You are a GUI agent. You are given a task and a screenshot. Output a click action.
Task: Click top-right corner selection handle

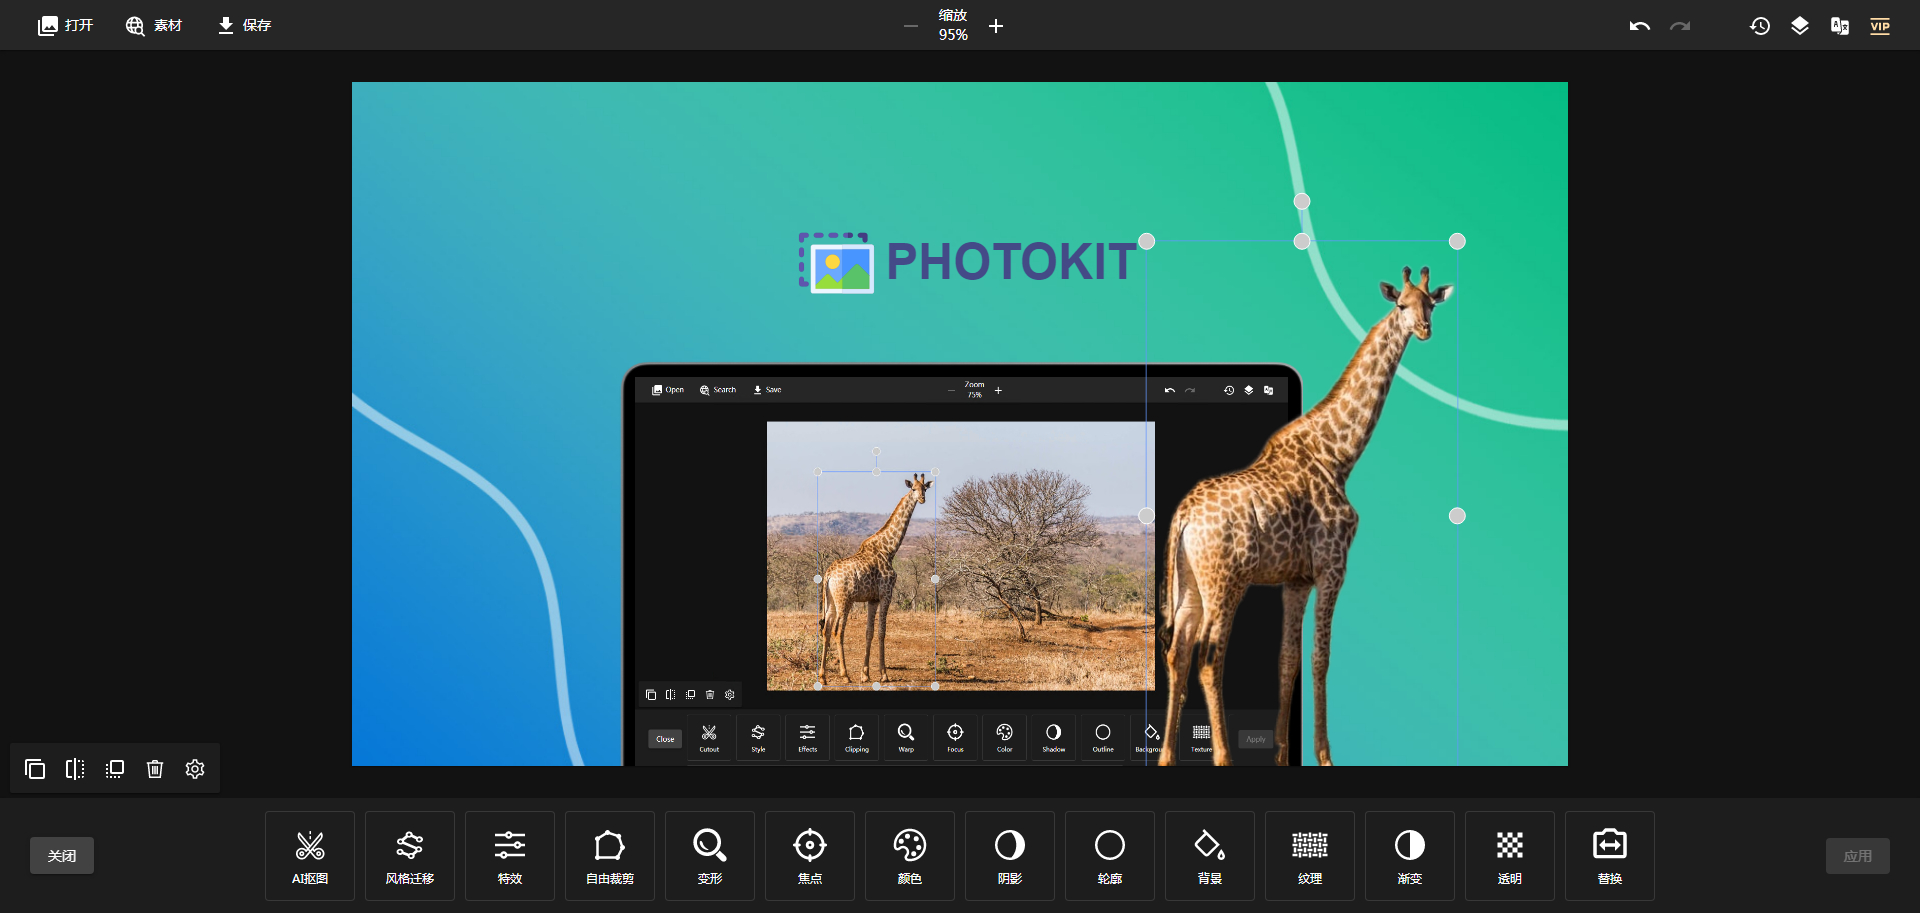coord(1457,241)
